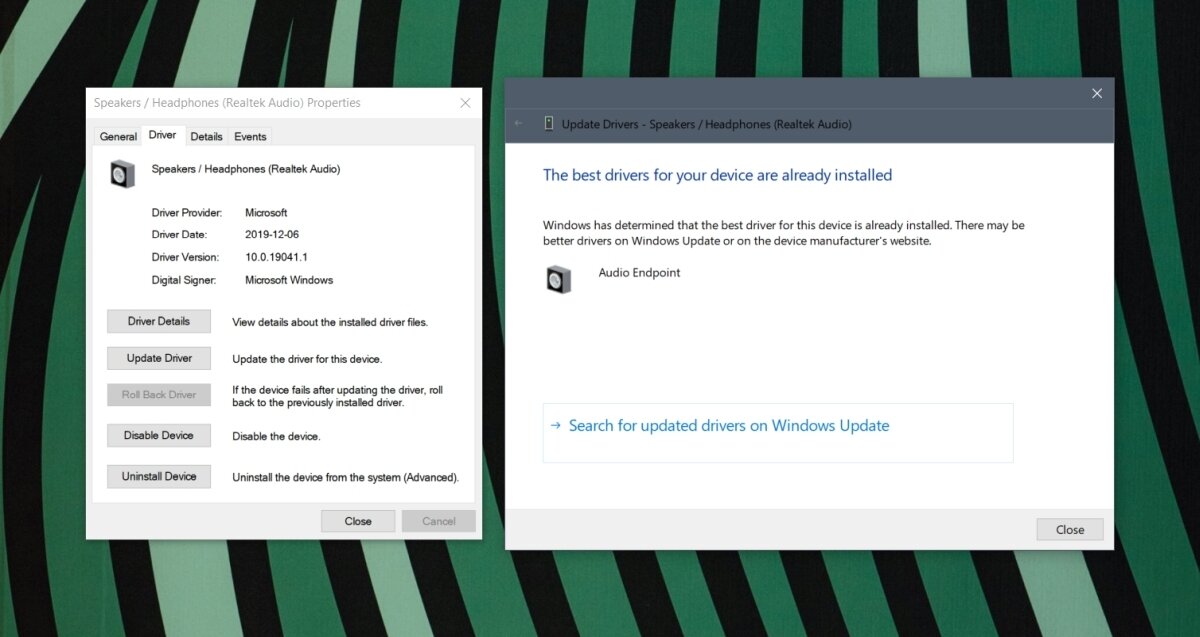The image size is (1200, 637).
Task: Click the Audio Endpoint speaker icon
Action: tap(560, 279)
